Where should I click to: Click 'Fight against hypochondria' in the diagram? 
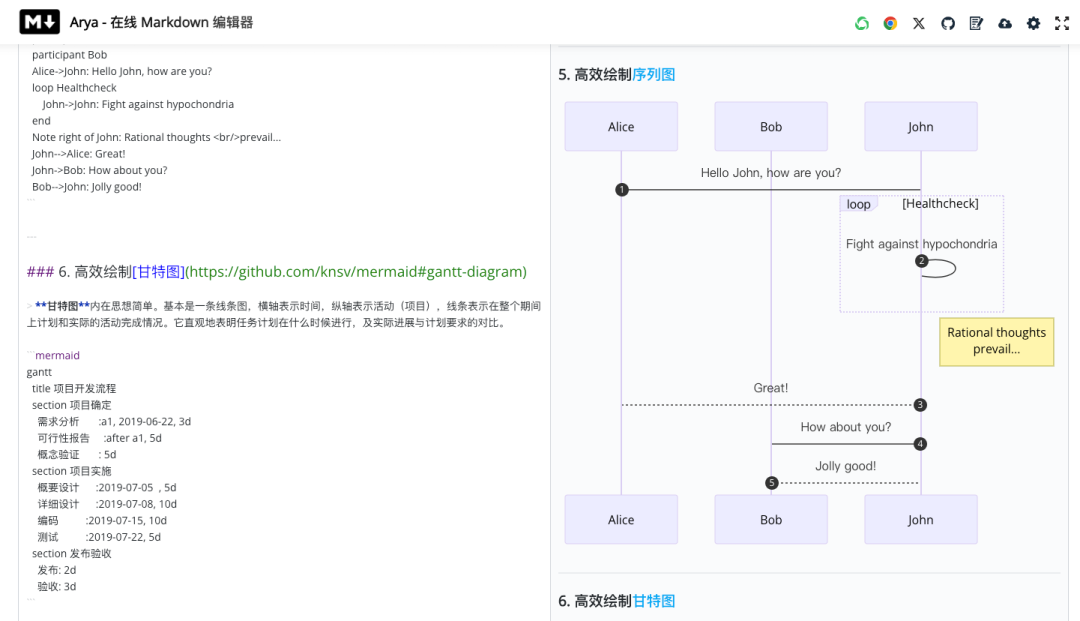[x=922, y=244]
